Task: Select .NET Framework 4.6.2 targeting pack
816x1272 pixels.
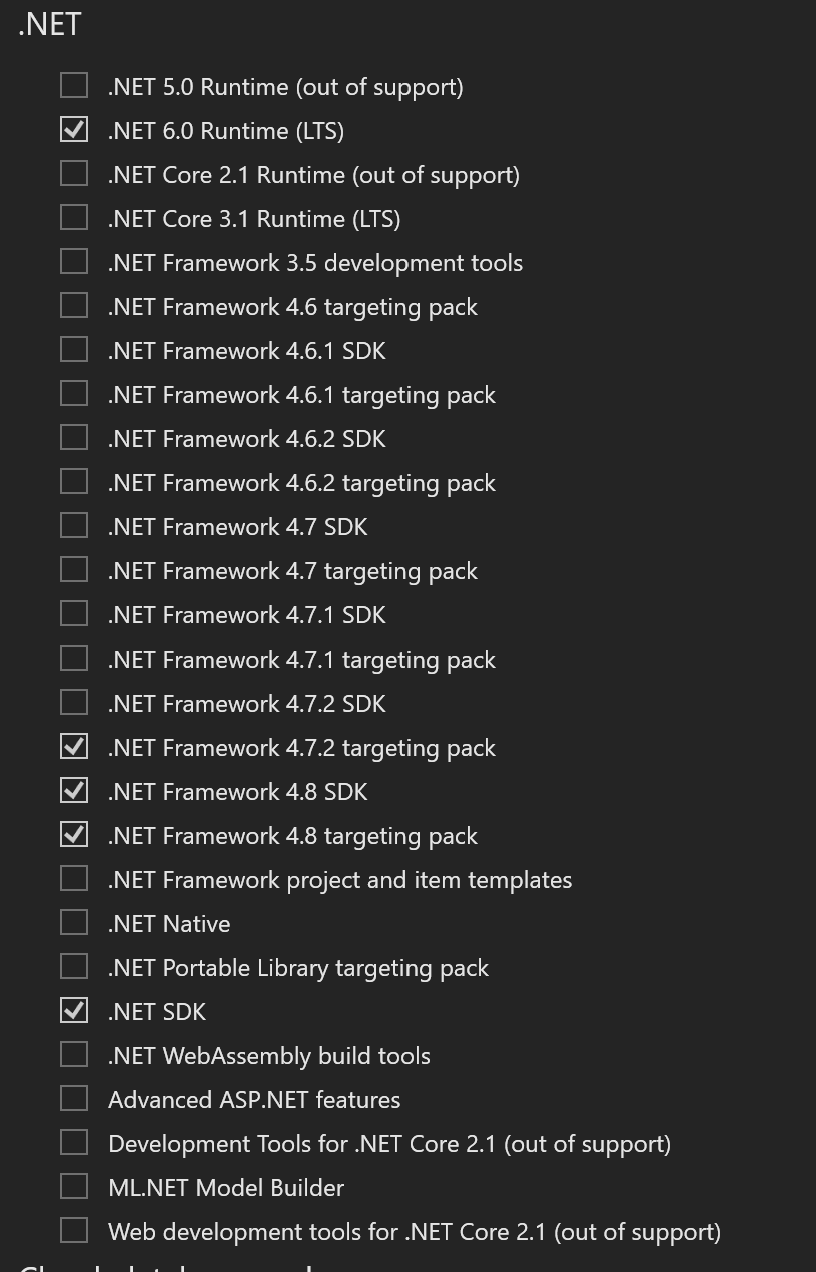Action: click(x=74, y=482)
